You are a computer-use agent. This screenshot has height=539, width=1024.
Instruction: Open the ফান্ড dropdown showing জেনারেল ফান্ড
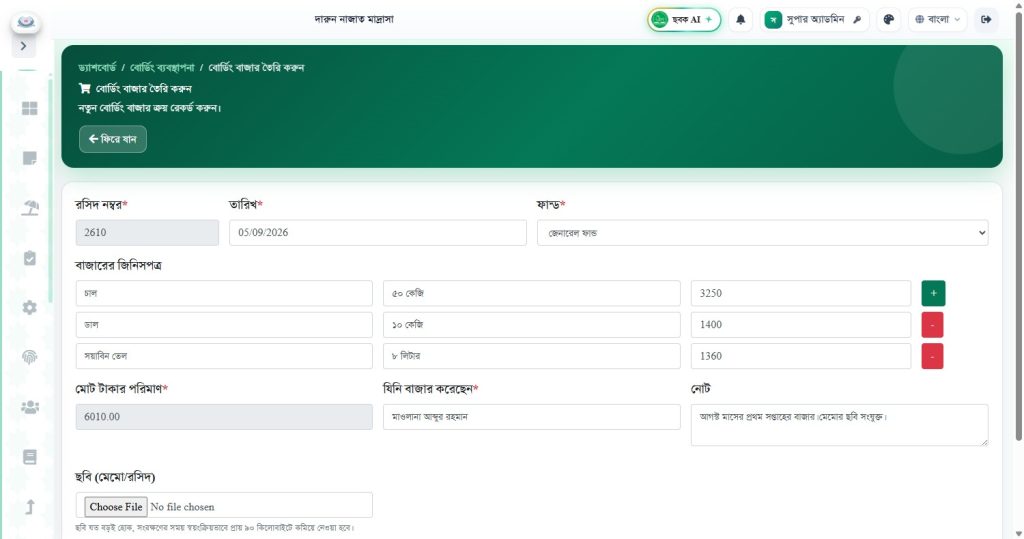(x=762, y=233)
